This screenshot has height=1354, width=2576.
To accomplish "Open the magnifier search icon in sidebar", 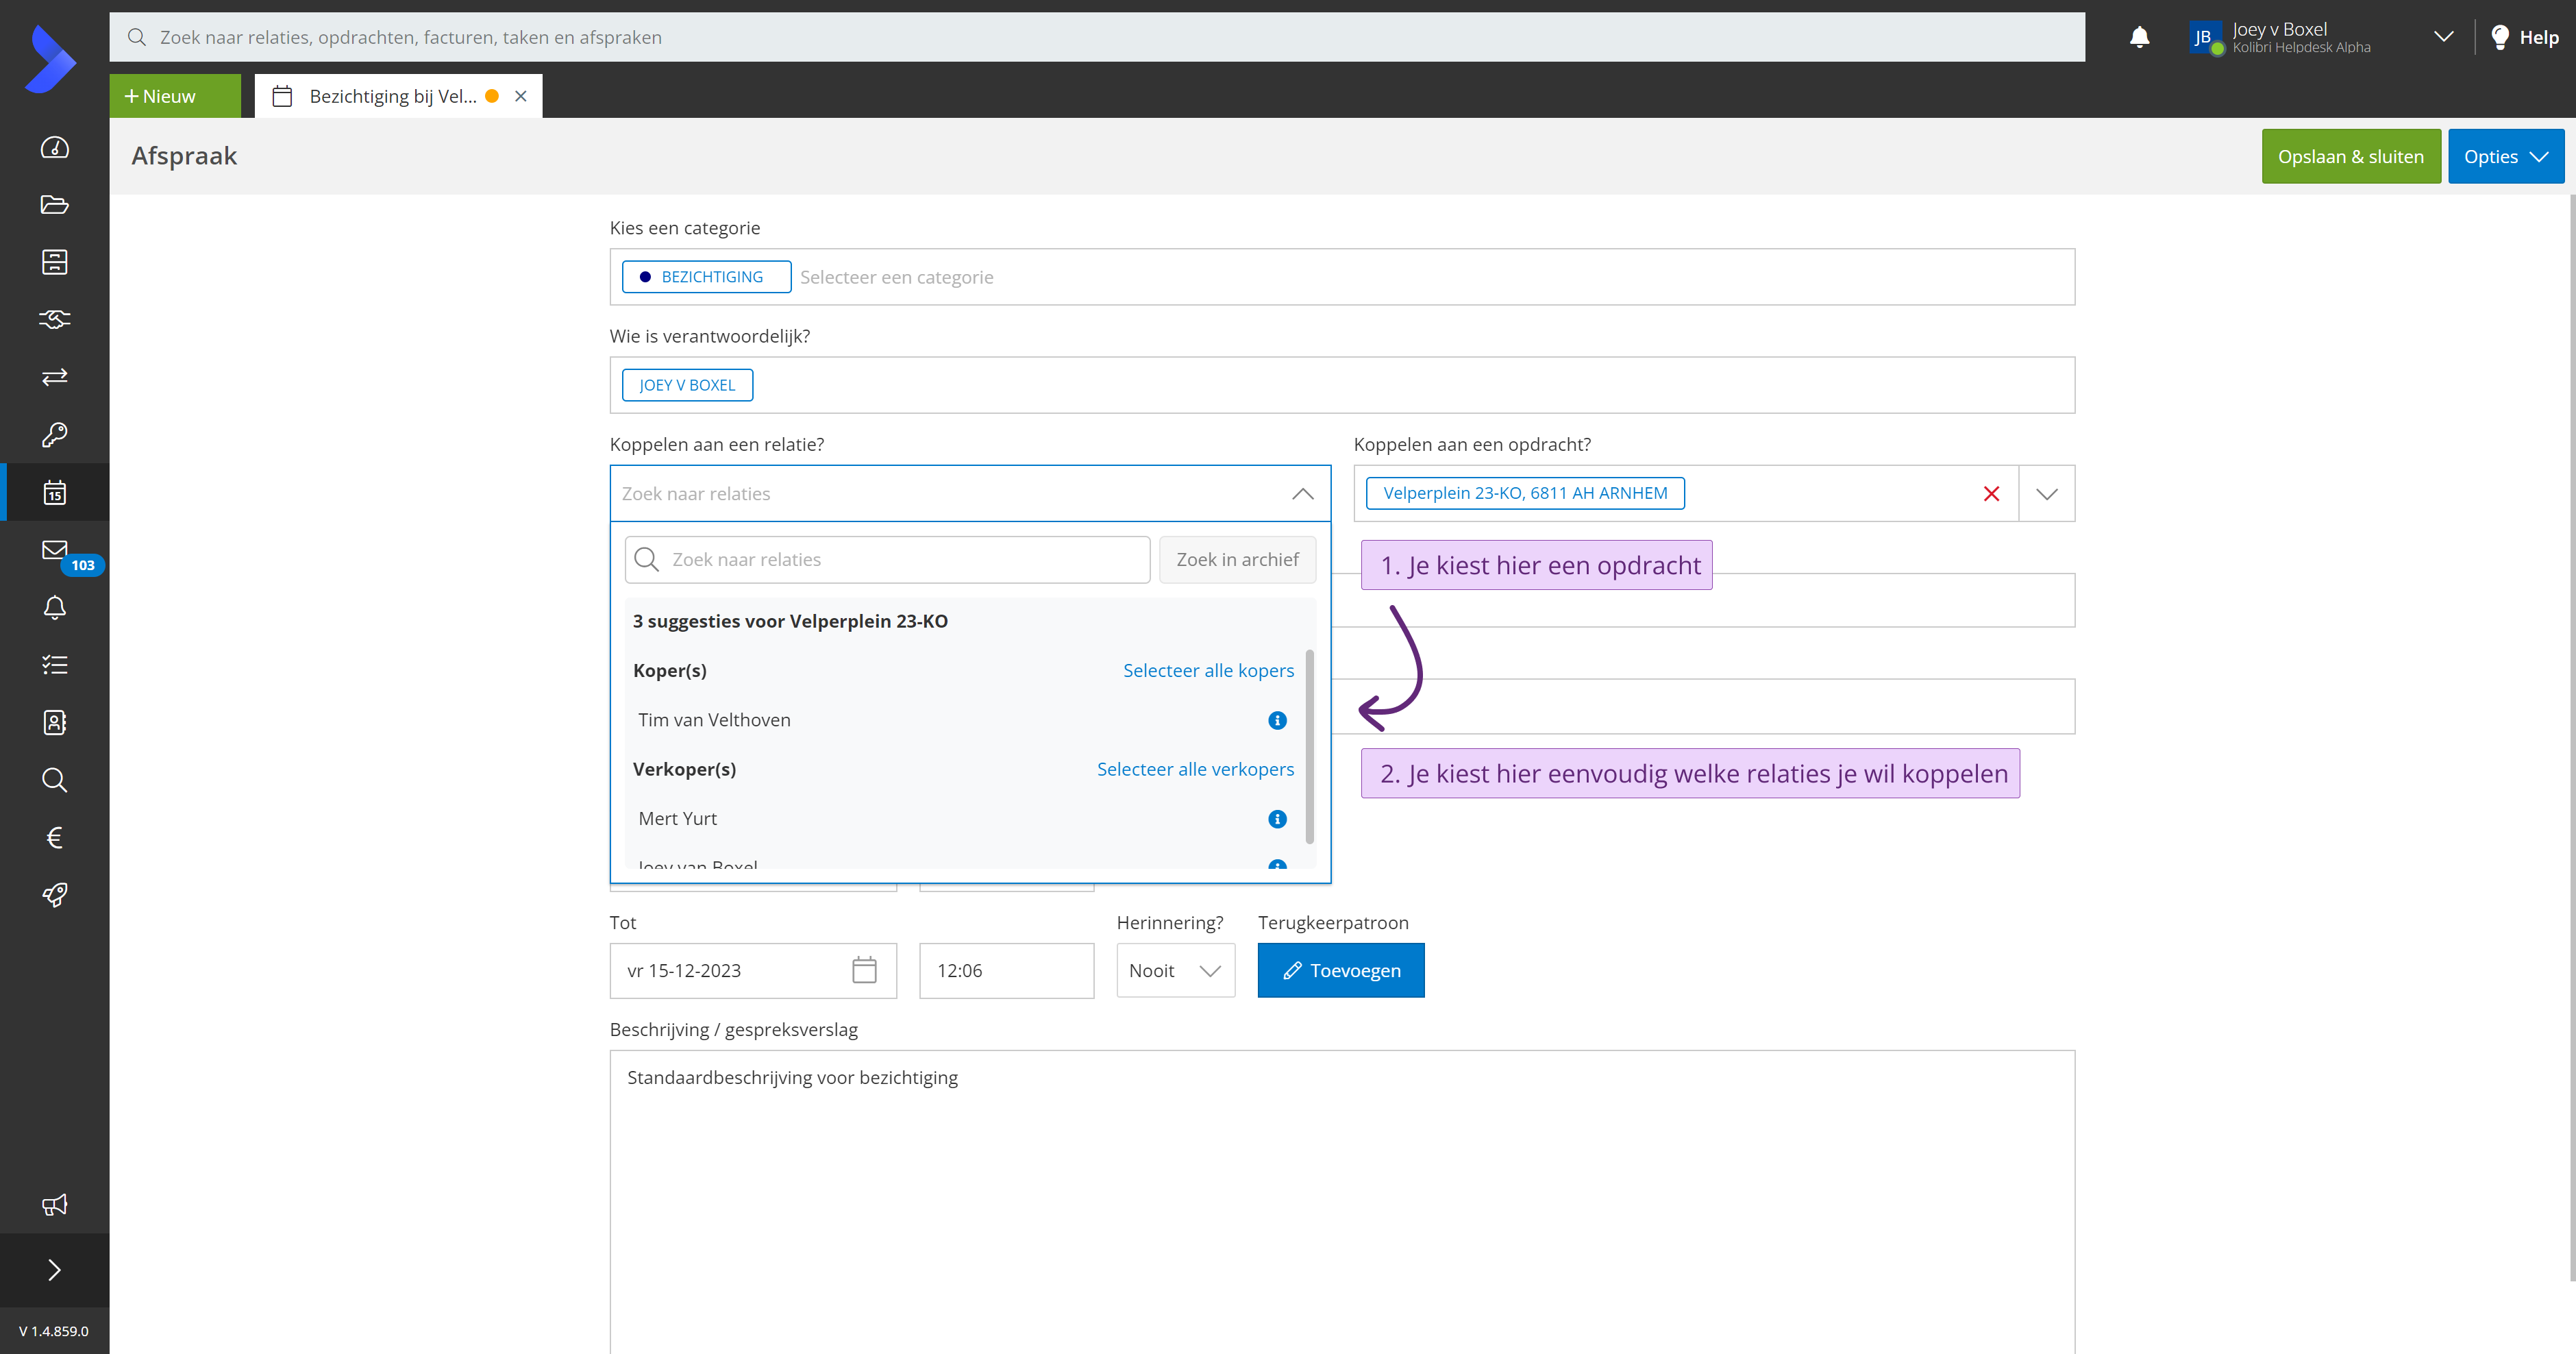I will (54, 780).
